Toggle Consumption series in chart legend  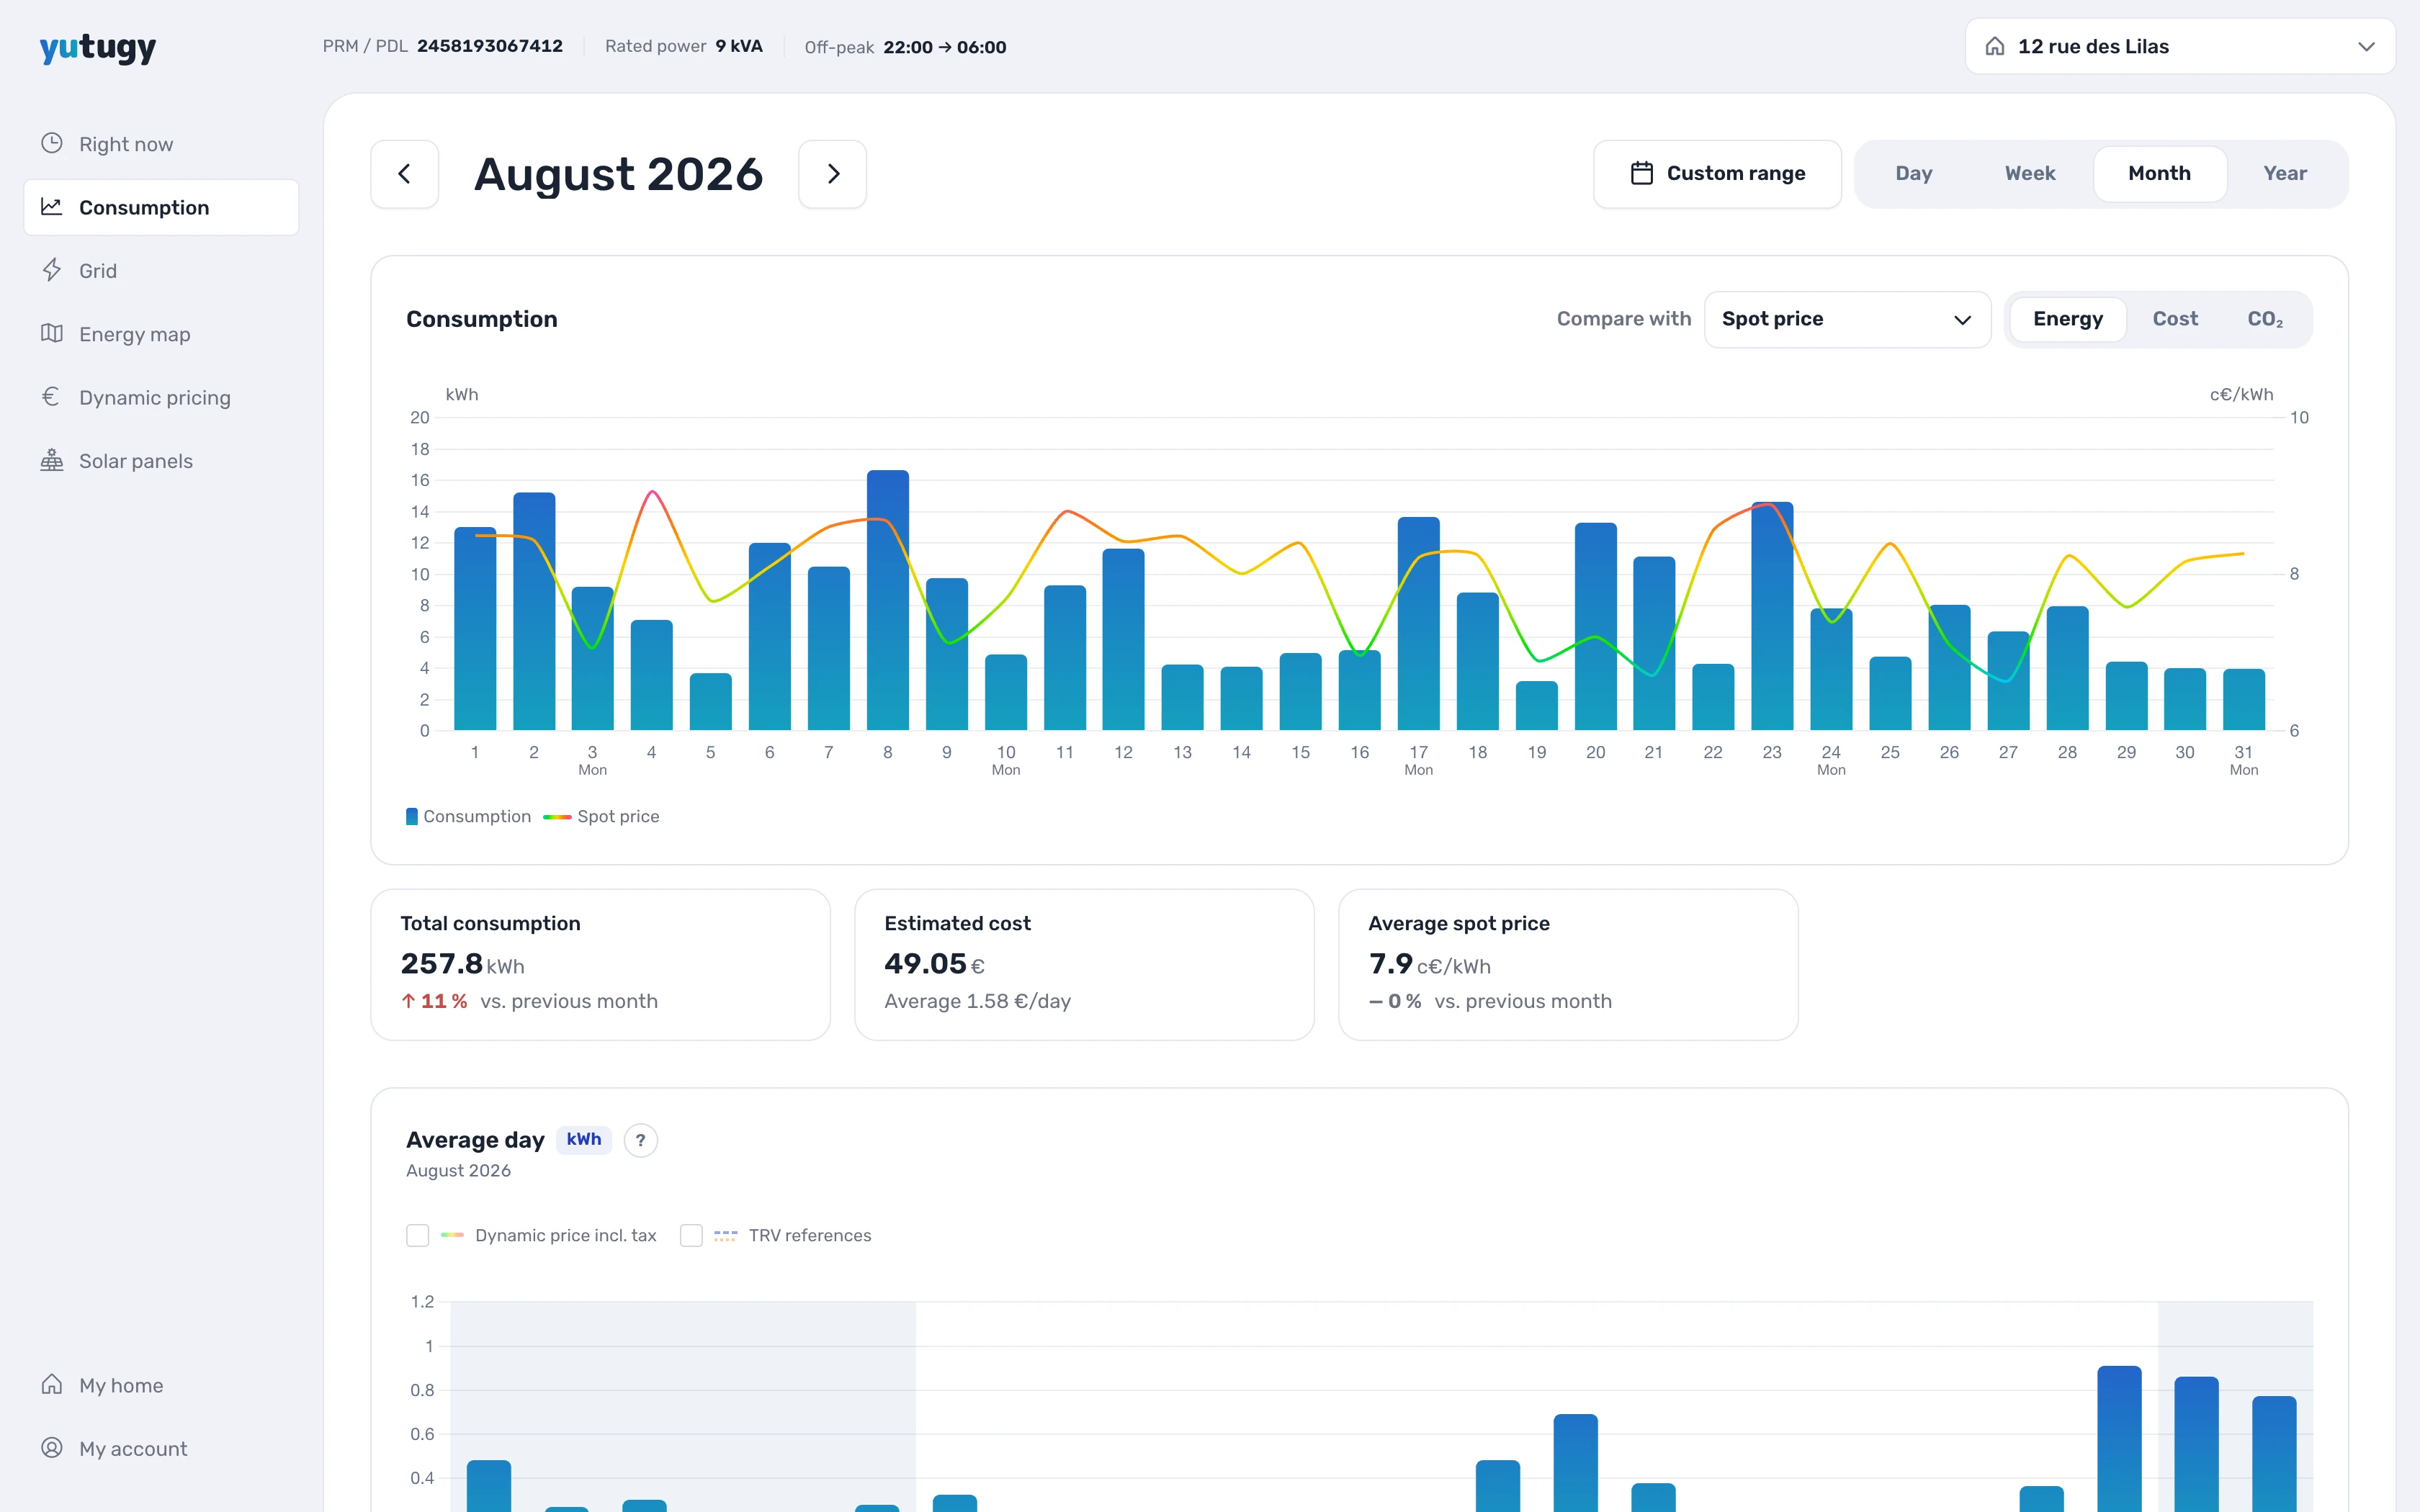[x=468, y=816]
